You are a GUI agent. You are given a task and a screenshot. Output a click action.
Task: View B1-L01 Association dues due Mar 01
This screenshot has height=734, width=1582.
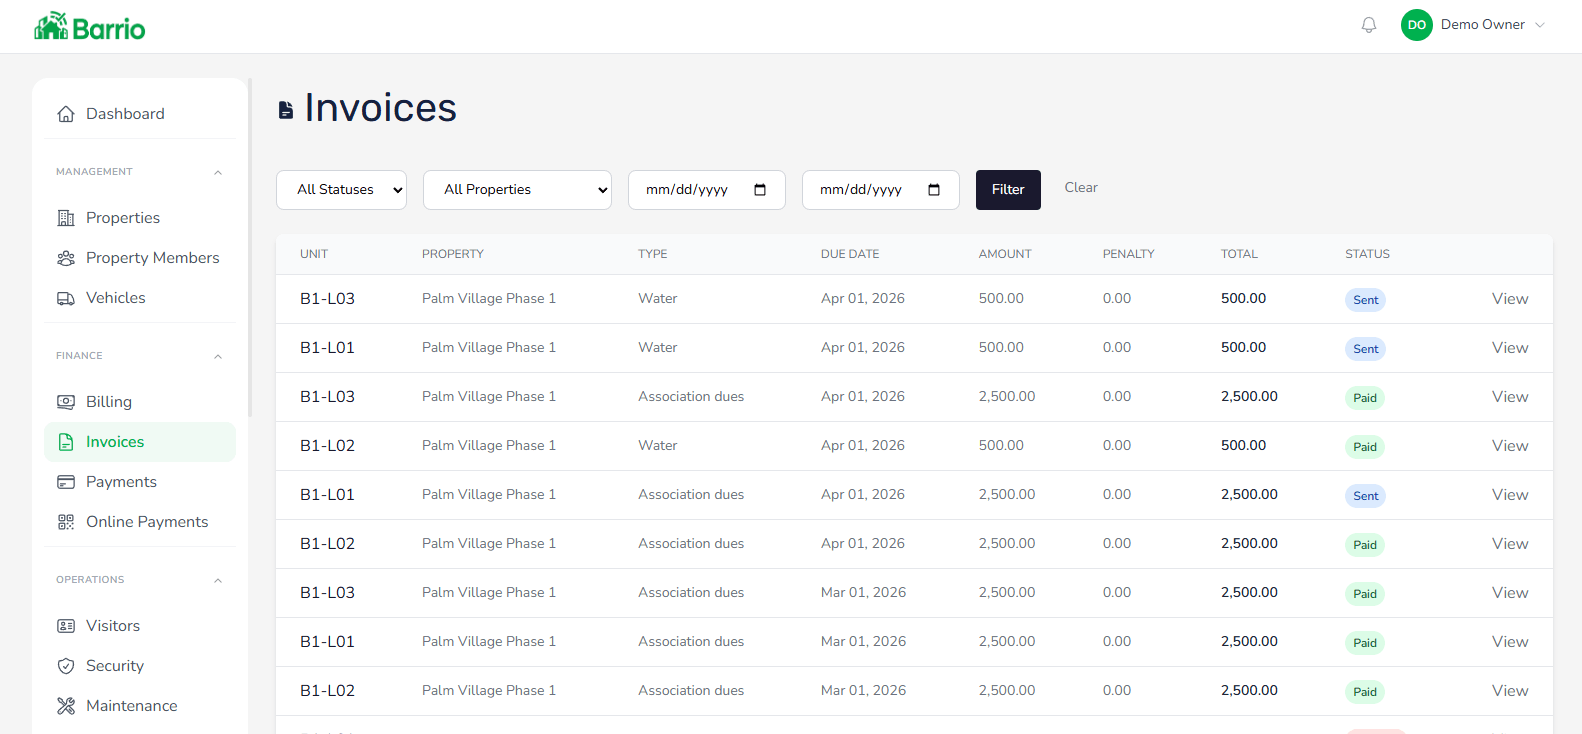[1510, 642]
